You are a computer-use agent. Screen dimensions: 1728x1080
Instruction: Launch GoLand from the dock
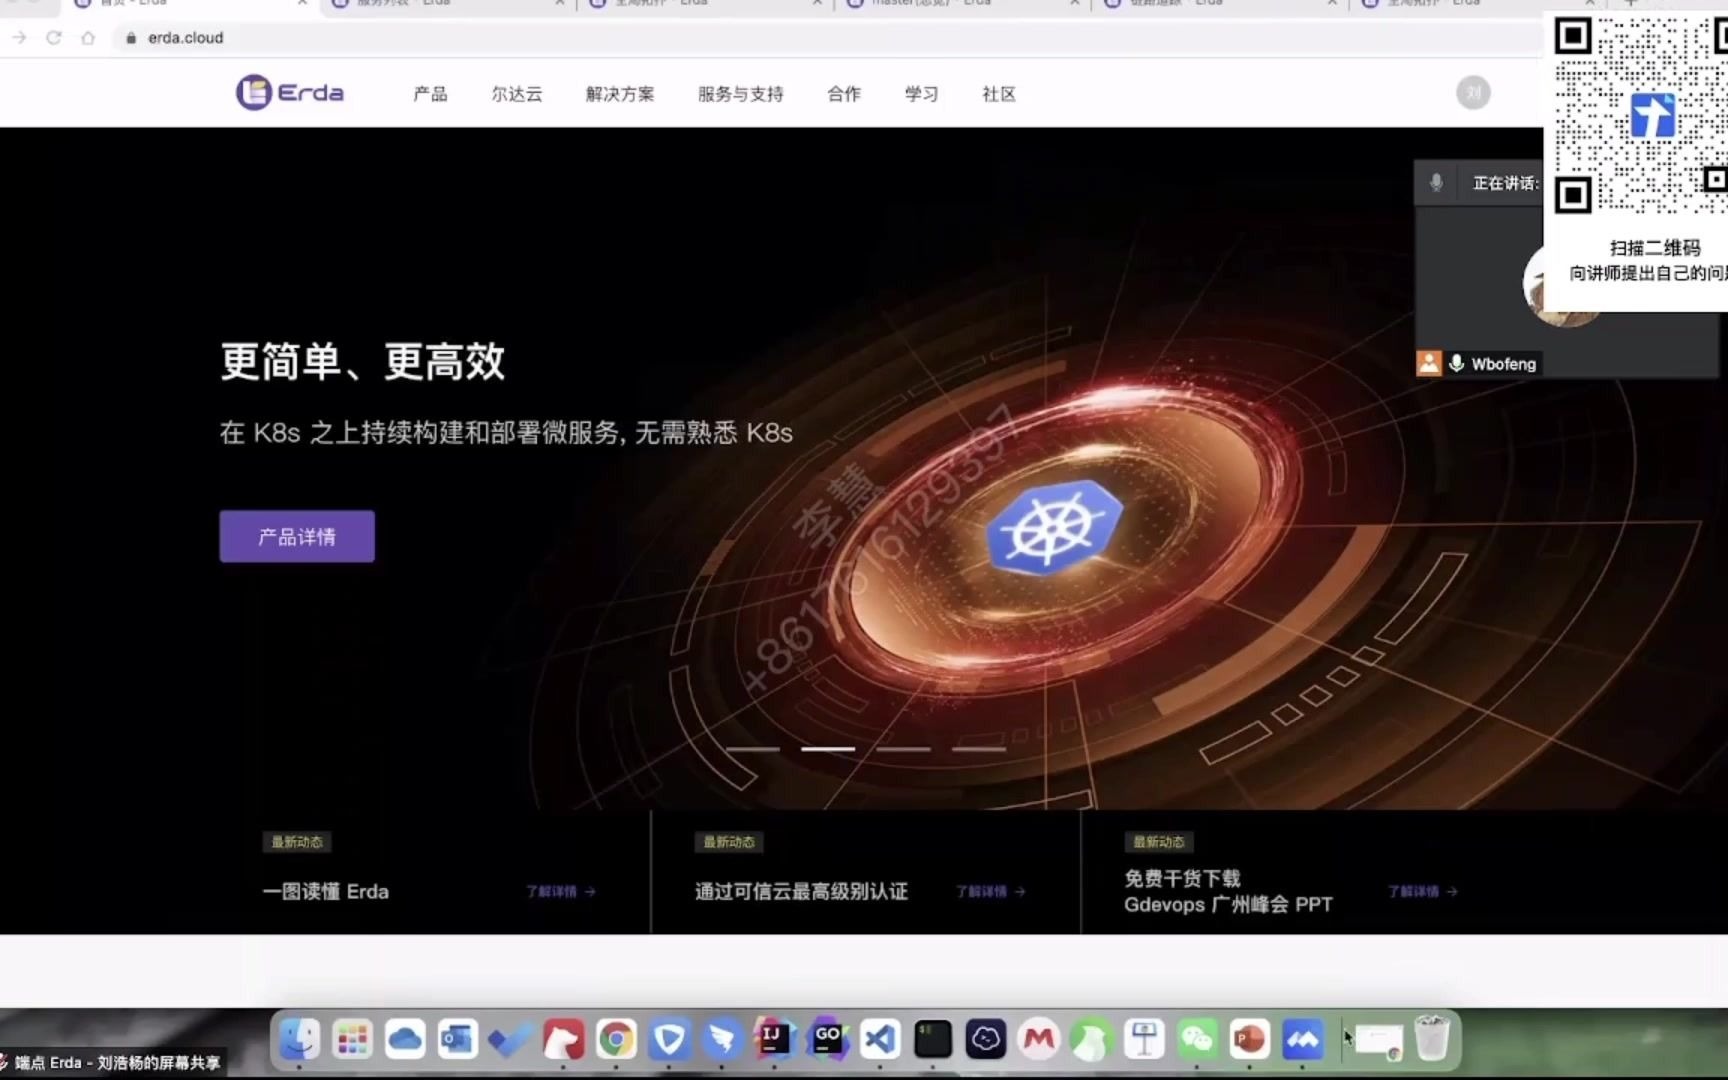827,1040
